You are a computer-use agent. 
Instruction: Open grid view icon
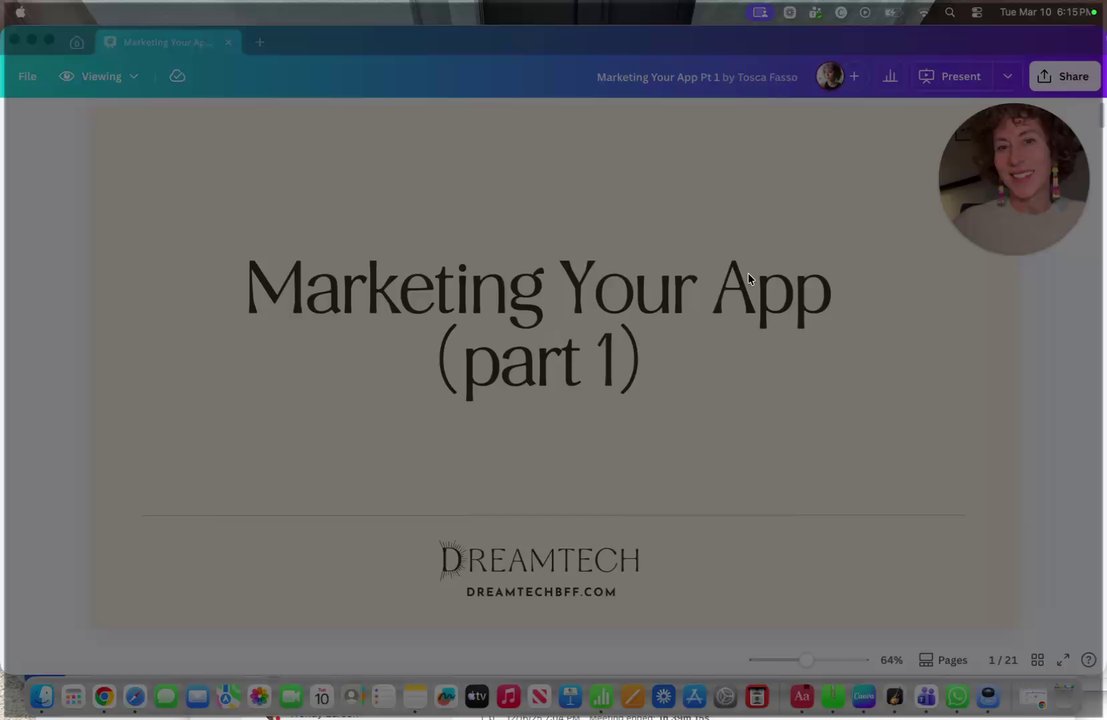[1037, 660]
